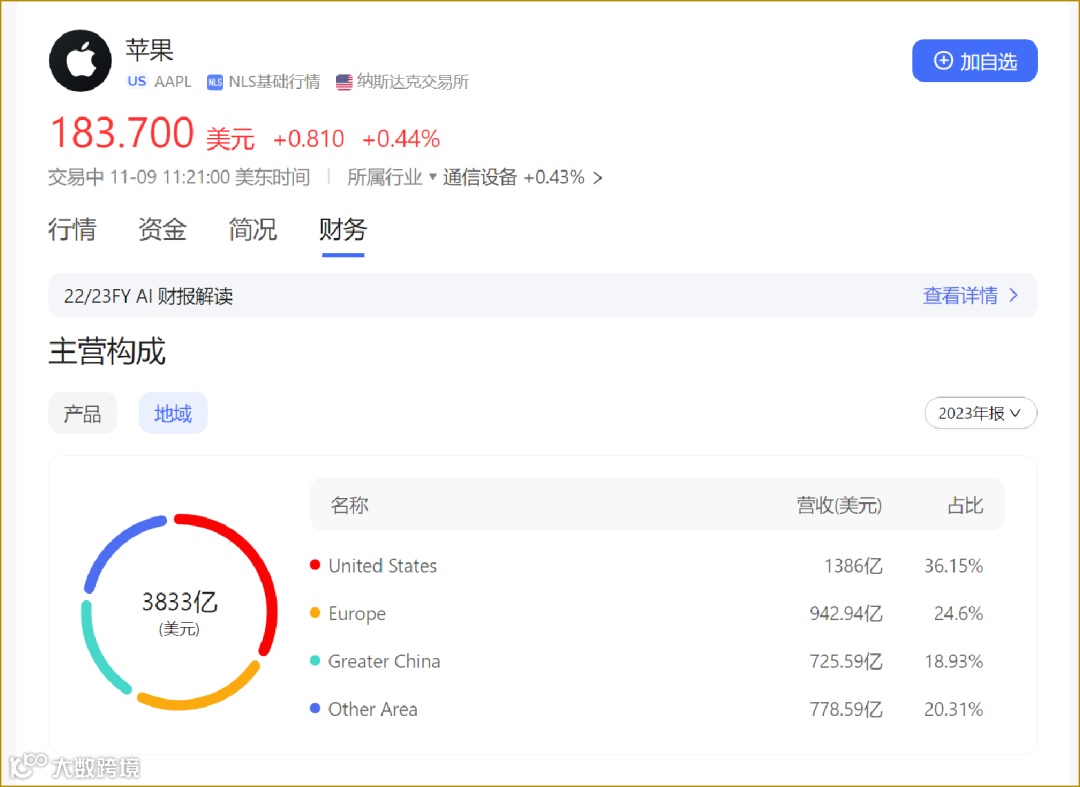1080x787 pixels.
Task: Click 查看详情 link
Action: click(960, 295)
